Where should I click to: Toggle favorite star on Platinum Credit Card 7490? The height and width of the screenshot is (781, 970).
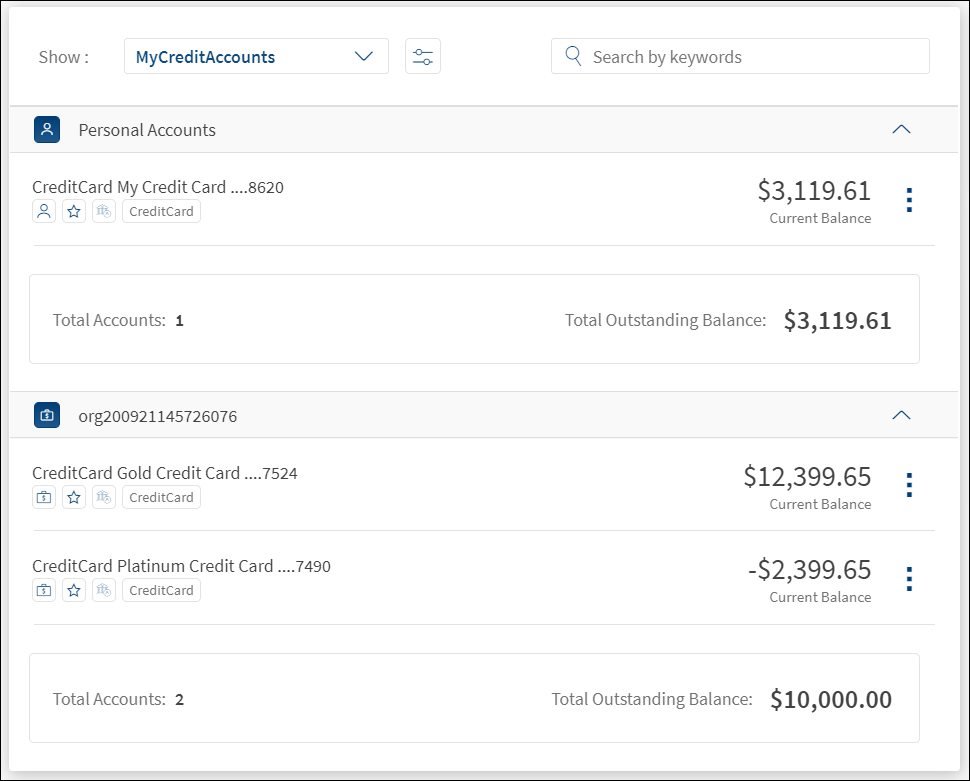tap(74, 590)
